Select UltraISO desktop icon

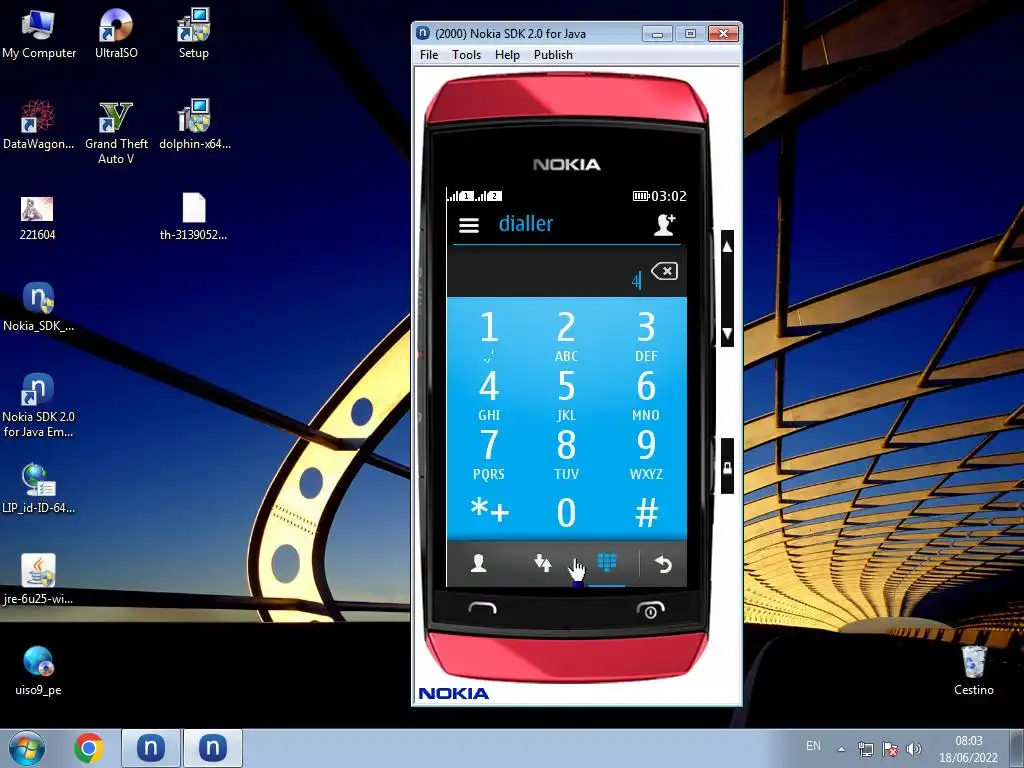point(116,35)
